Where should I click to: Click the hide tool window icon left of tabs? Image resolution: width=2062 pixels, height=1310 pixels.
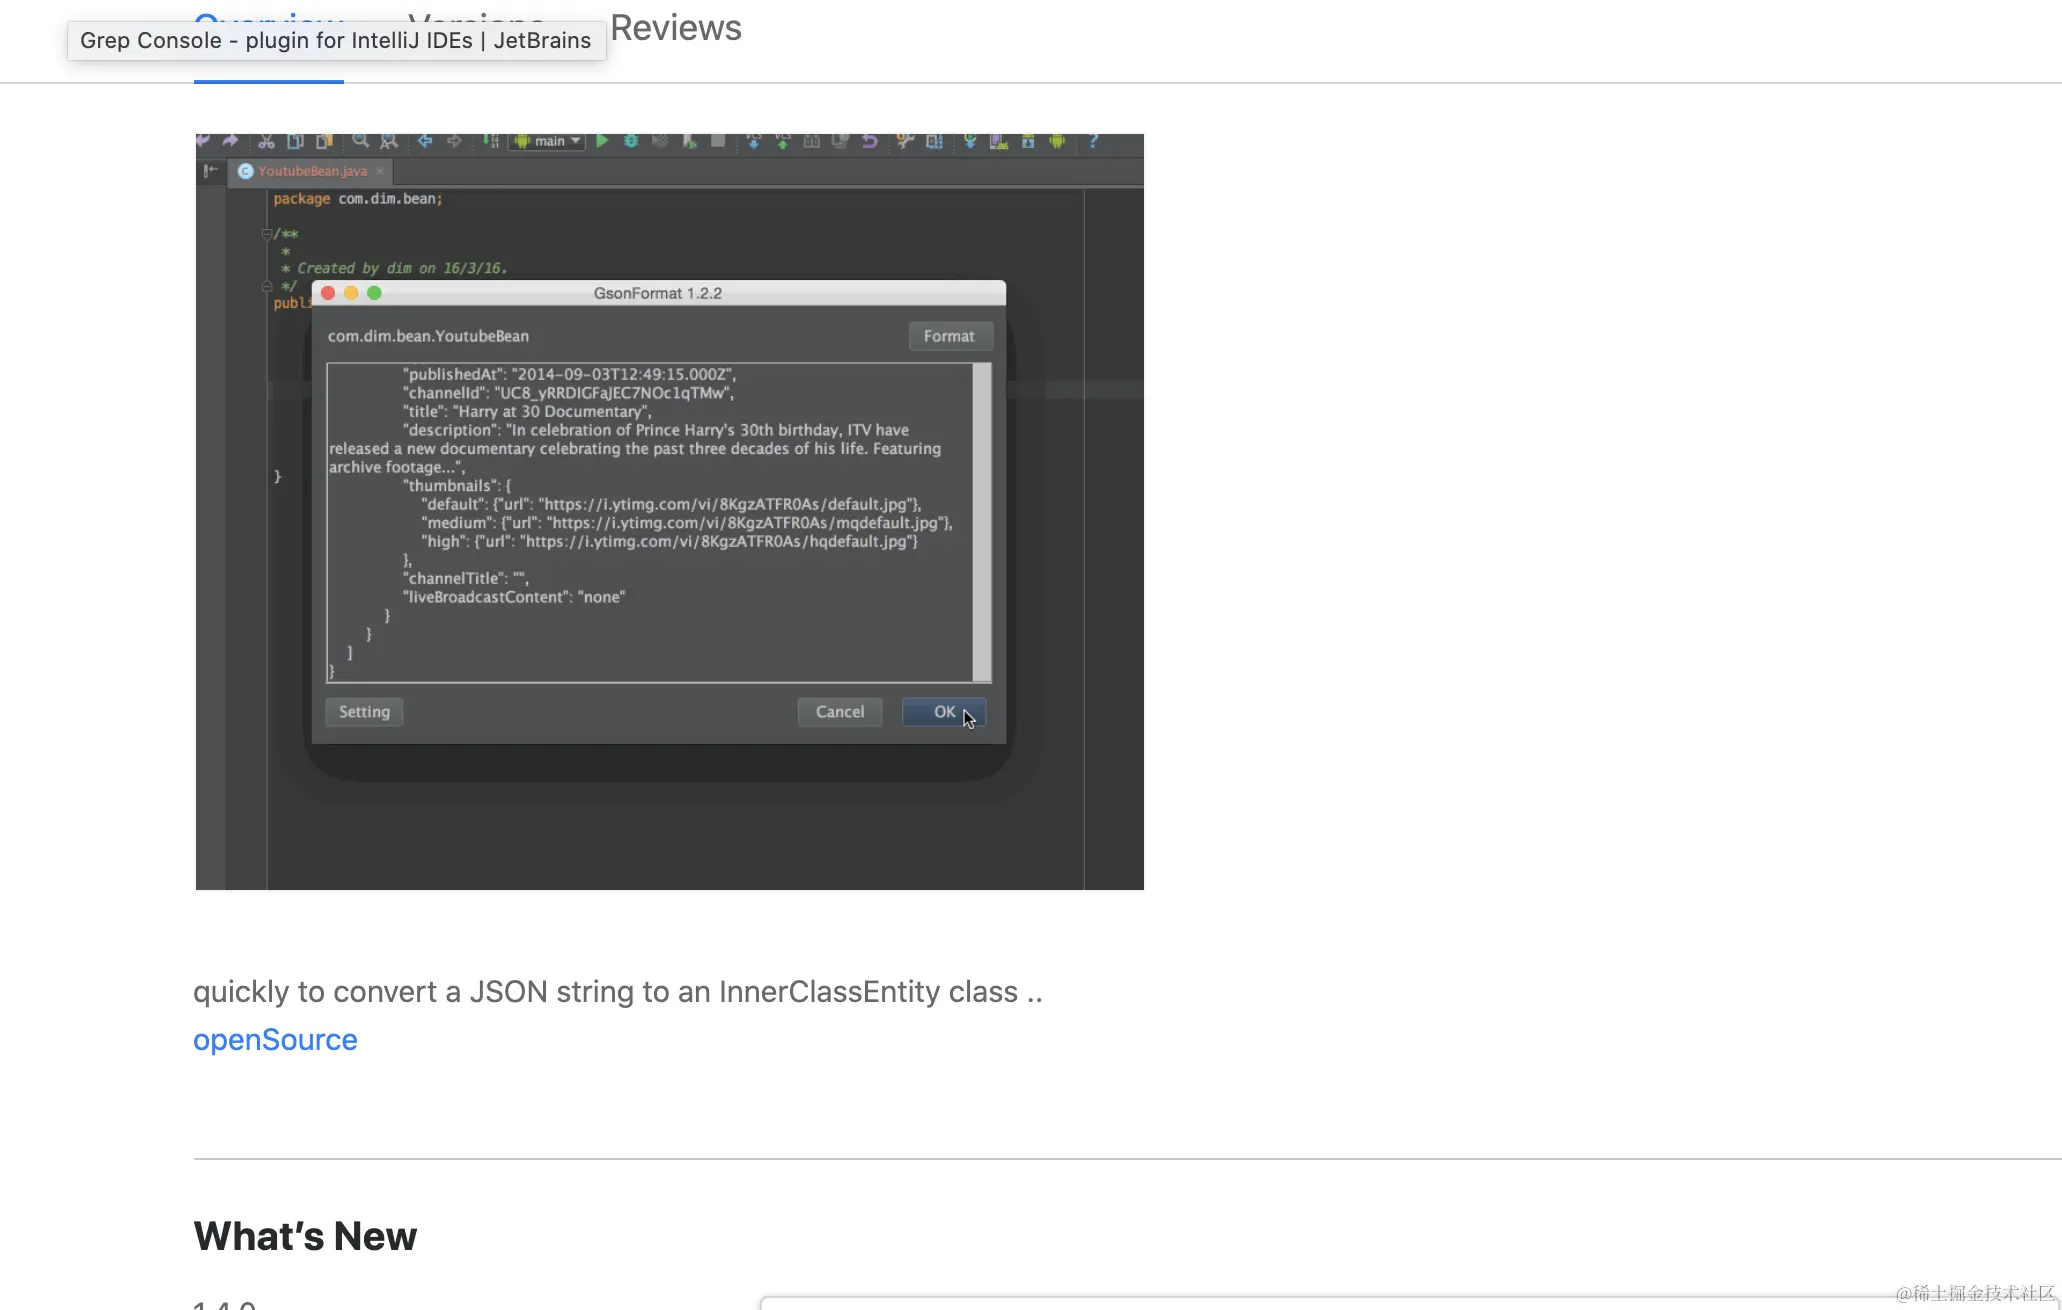(x=210, y=171)
